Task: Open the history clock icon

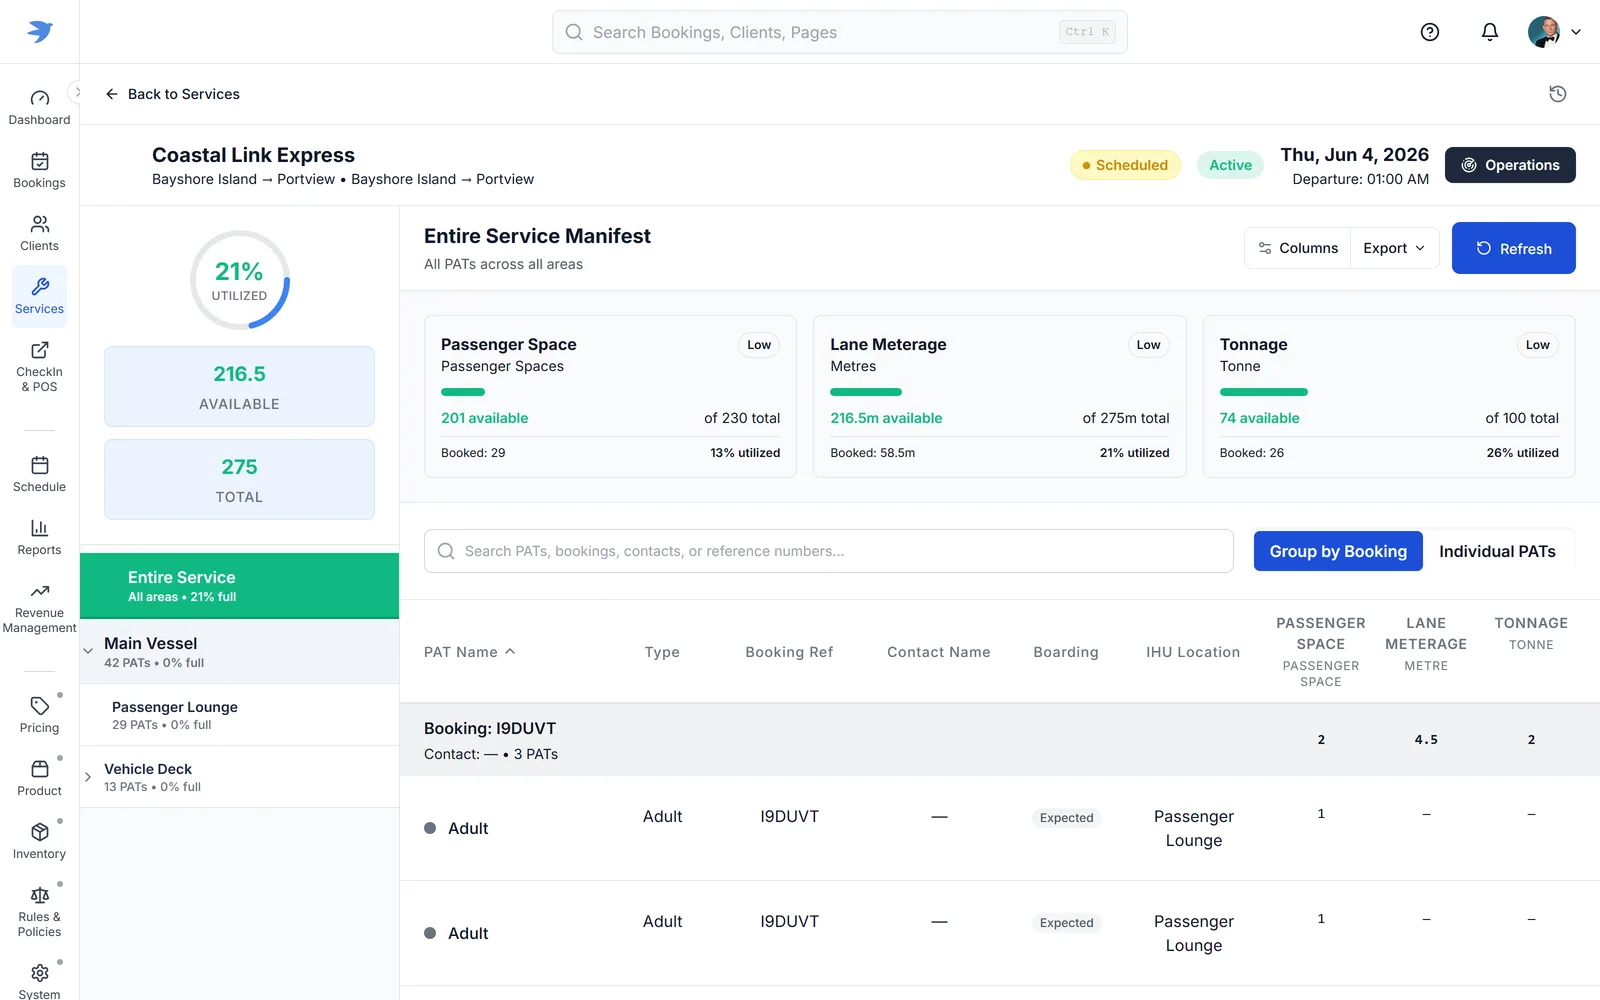Action: tap(1557, 94)
